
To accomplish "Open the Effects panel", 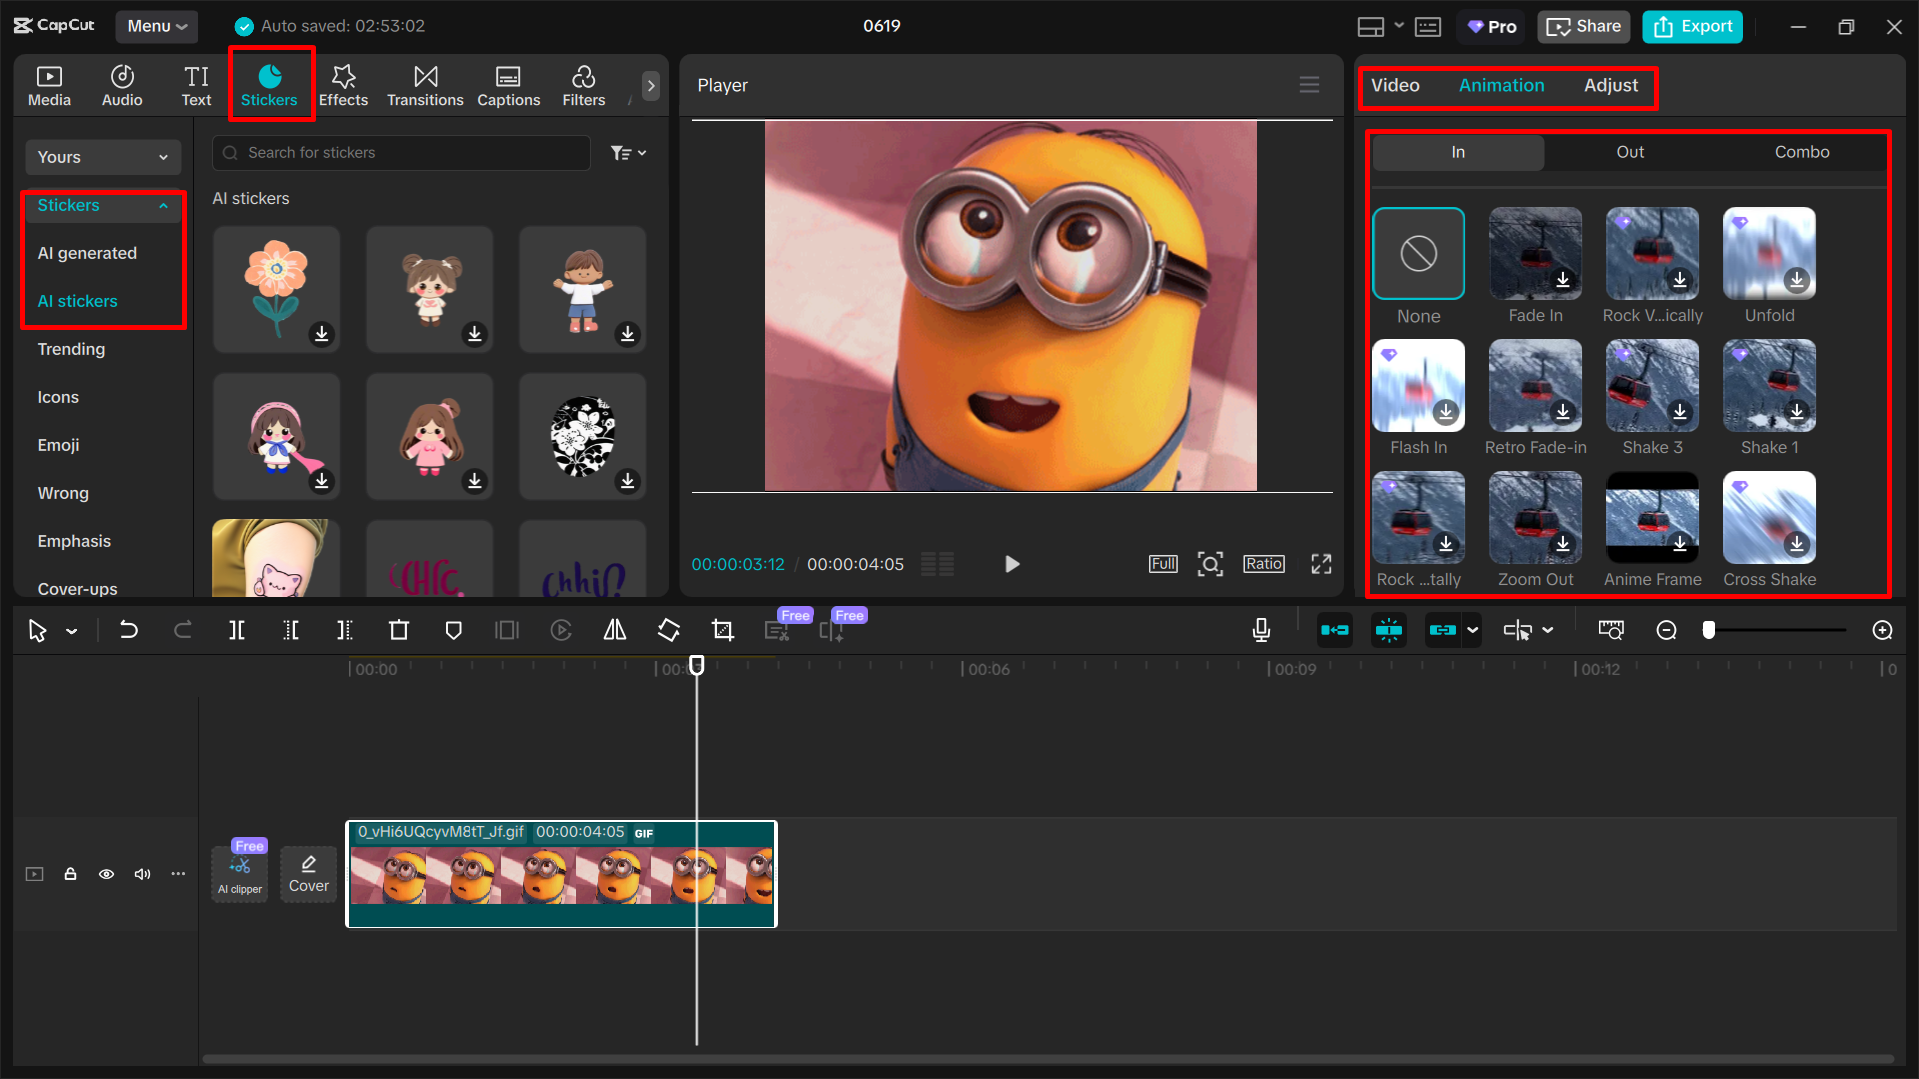I will click(343, 85).
